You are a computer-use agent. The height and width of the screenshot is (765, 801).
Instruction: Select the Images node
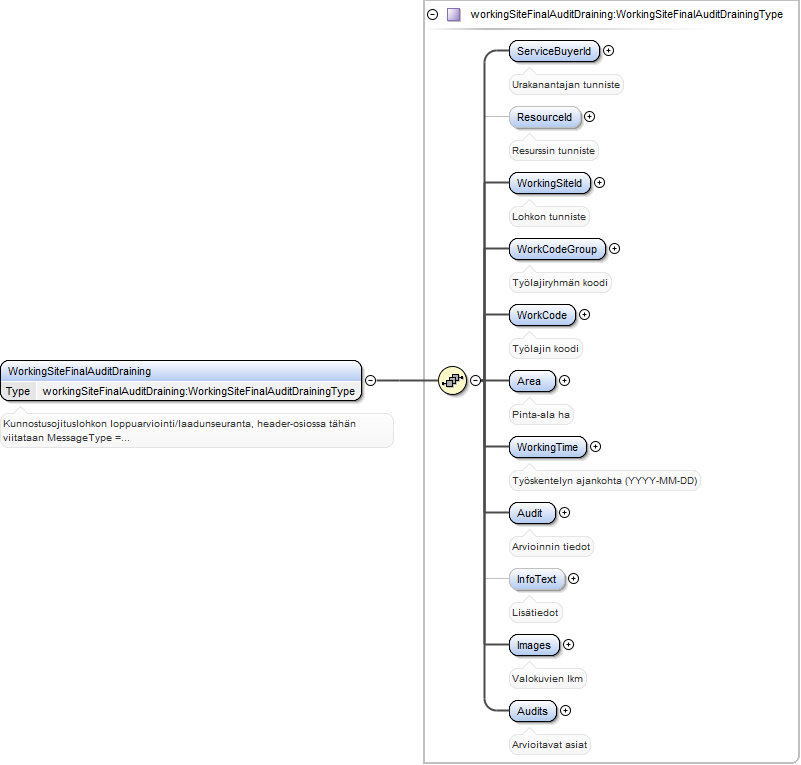coord(534,645)
